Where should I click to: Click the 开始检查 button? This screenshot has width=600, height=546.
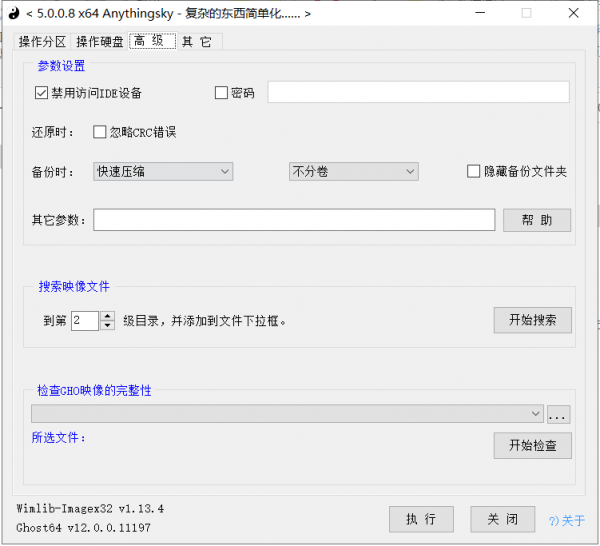point(533,445)
